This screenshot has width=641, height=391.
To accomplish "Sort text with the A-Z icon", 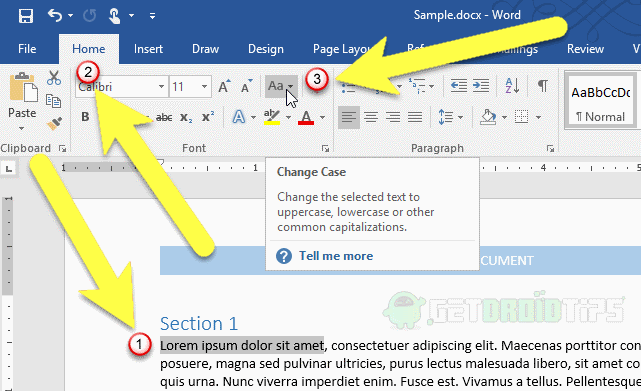I will (x=512, y=86).
